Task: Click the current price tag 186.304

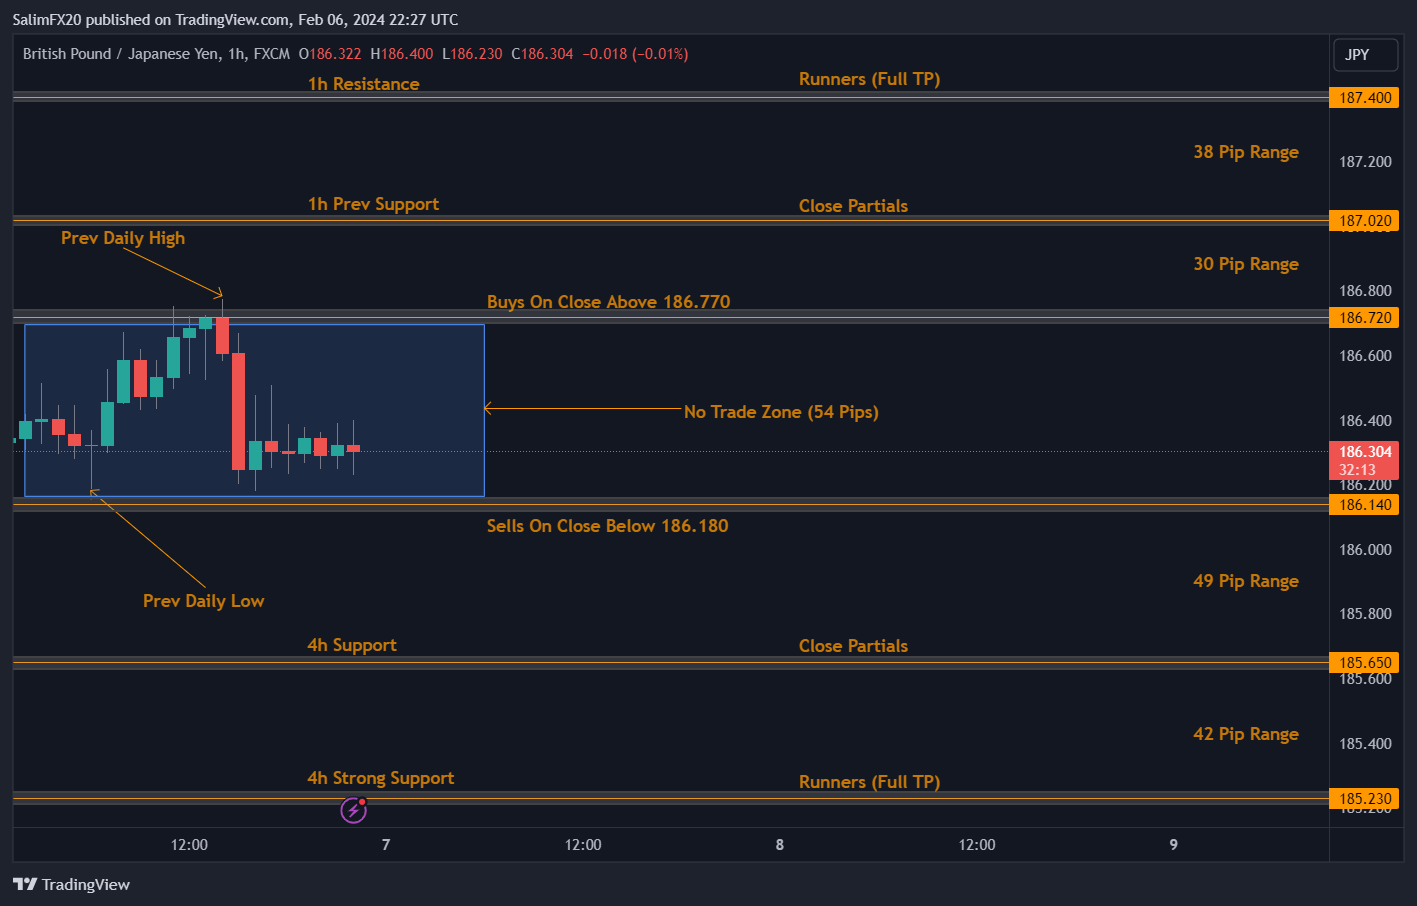Action: tap(1364, 452)
